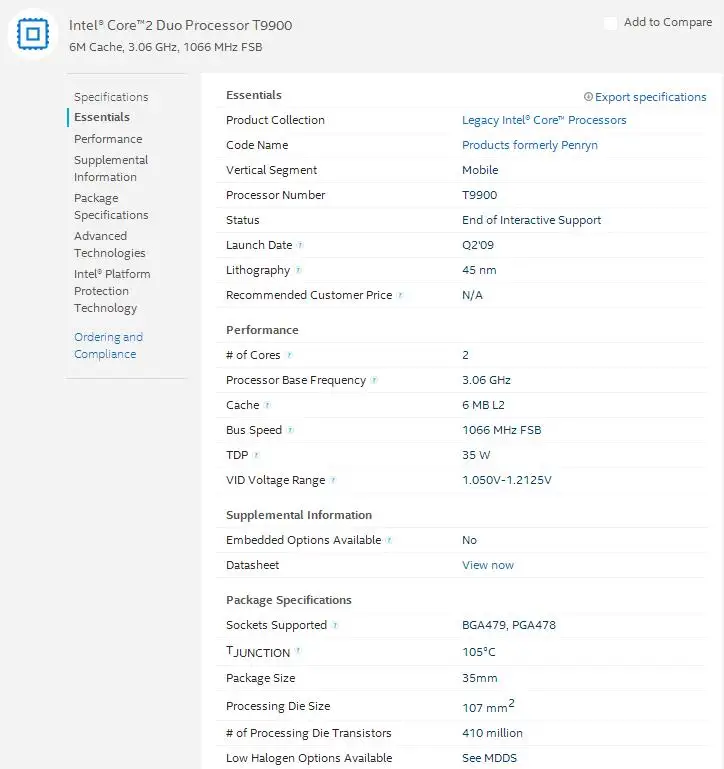
Task: Click the 'Performance' section heading in the table
Action: coord(262,330)
